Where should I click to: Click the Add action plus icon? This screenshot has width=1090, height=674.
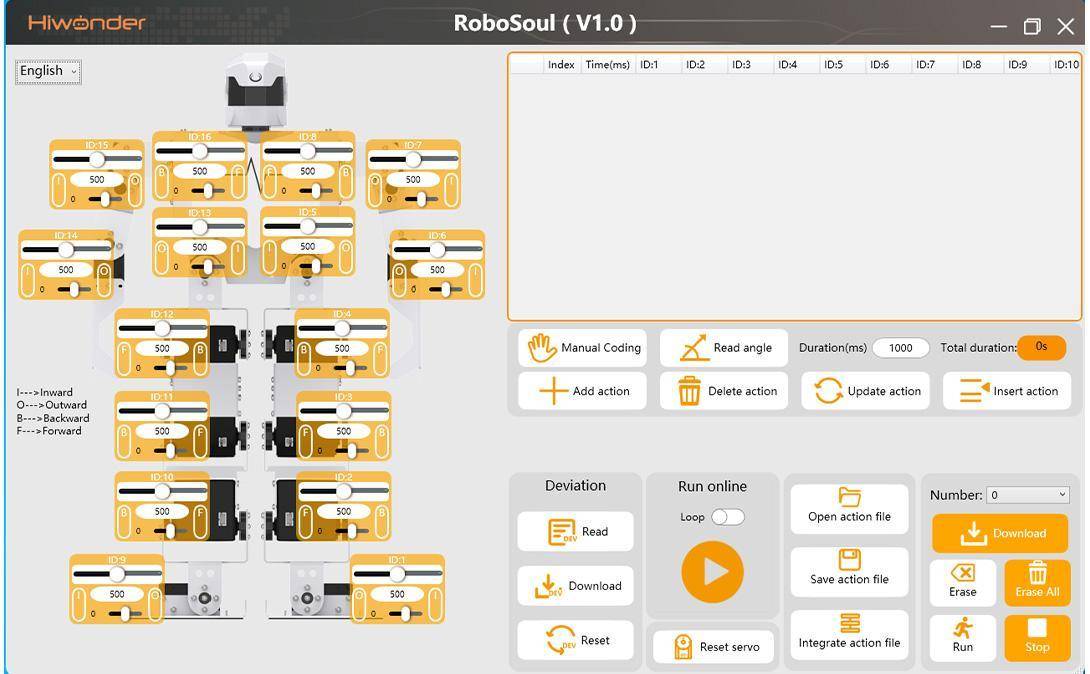[x=553, y=391]
